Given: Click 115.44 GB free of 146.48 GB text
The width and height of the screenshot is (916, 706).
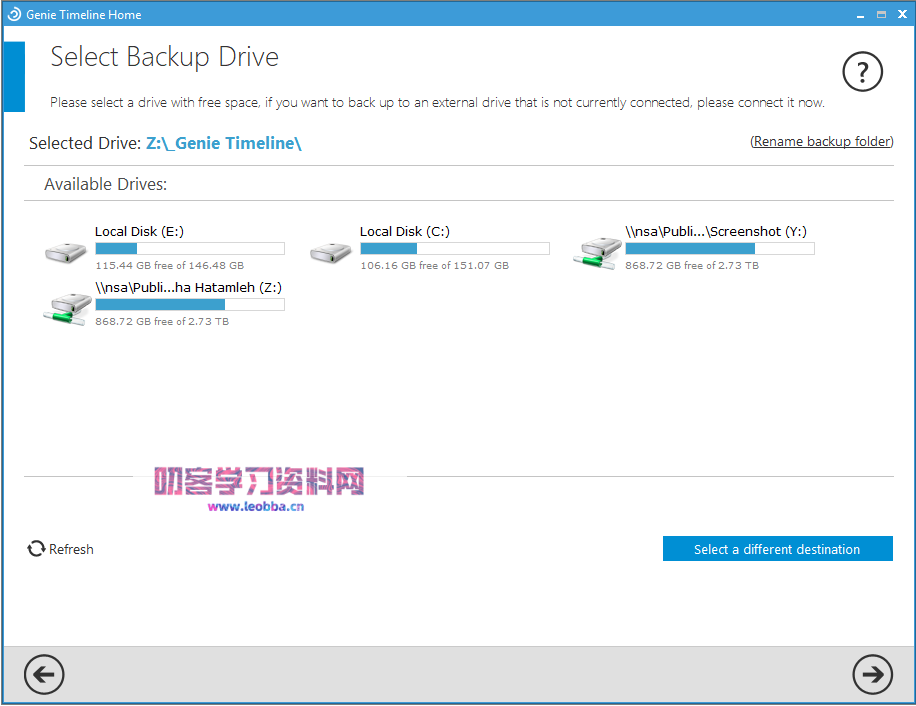Looking at the screenshot, I should [x=169, y=265].
